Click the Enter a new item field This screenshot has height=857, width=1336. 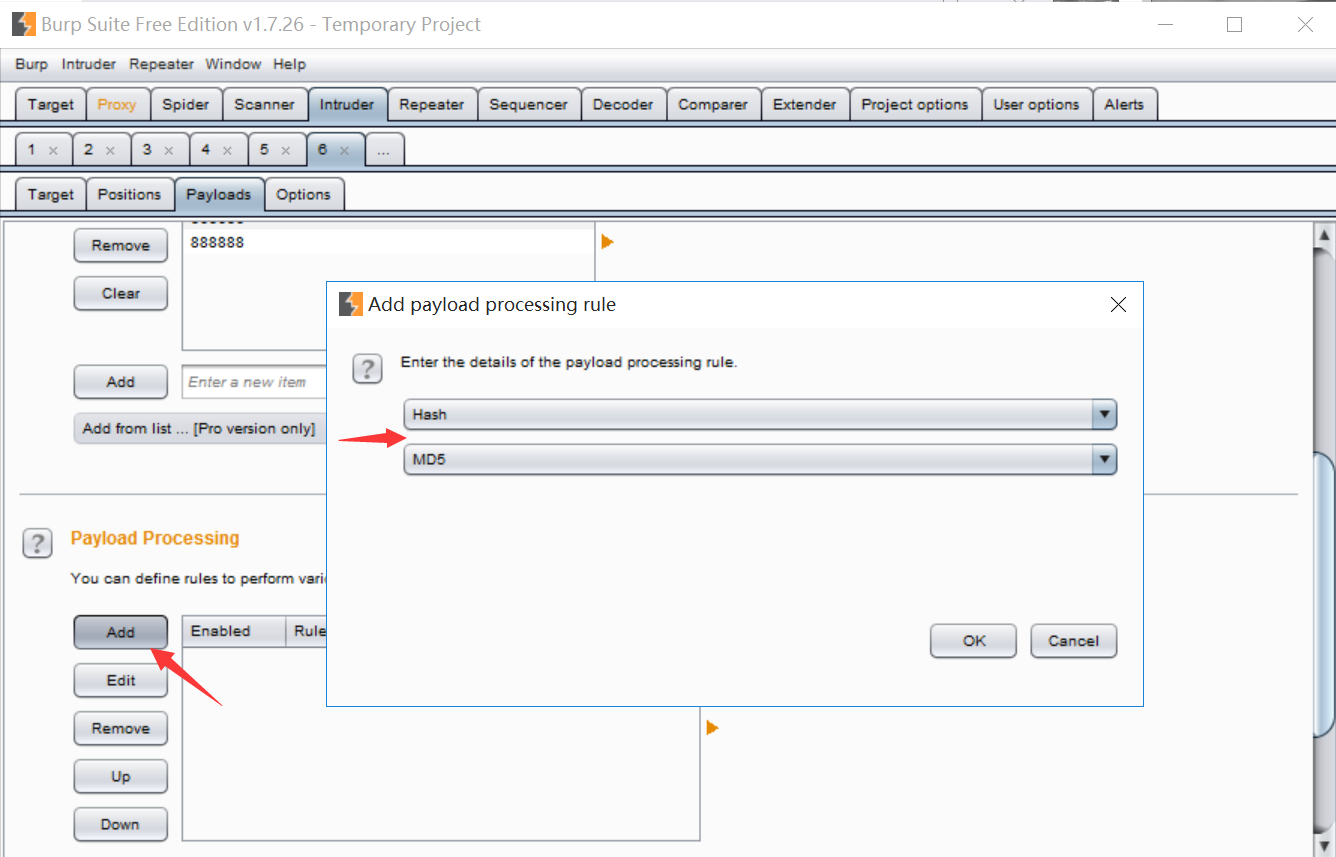[256, 382]
